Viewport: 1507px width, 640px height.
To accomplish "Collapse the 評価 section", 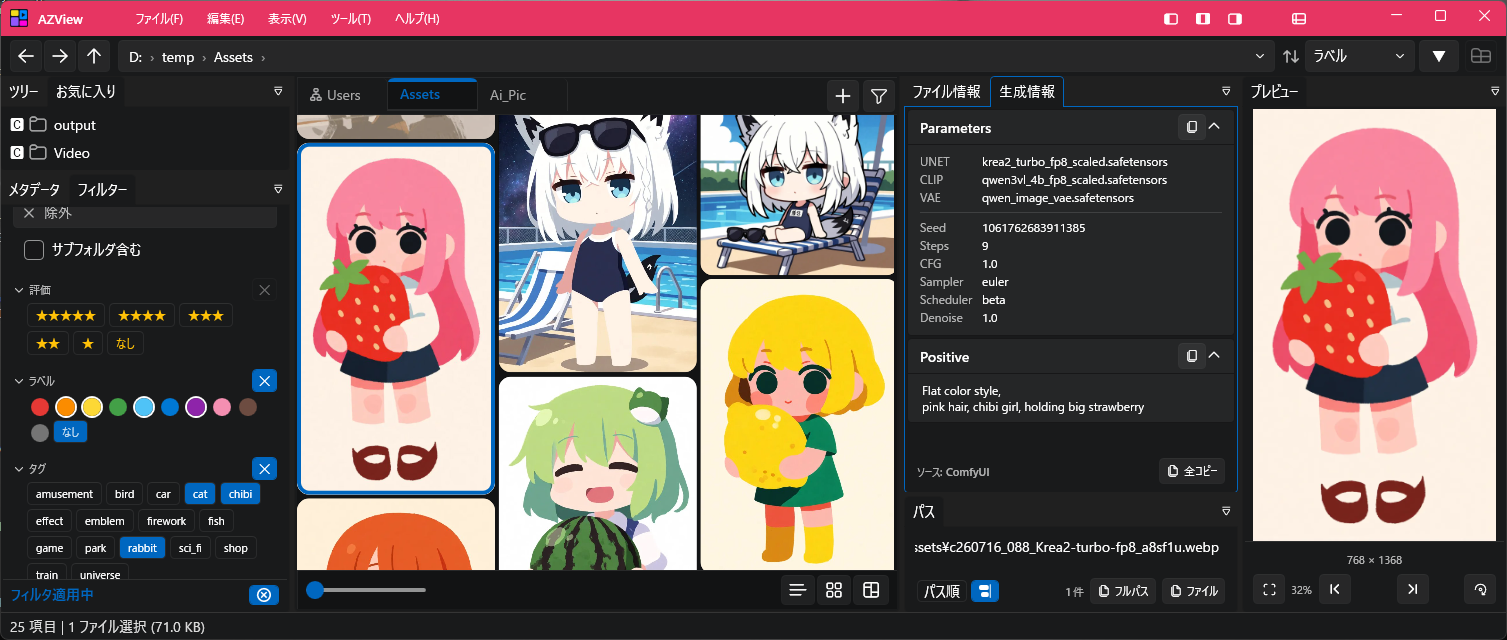I will [18, 290].
